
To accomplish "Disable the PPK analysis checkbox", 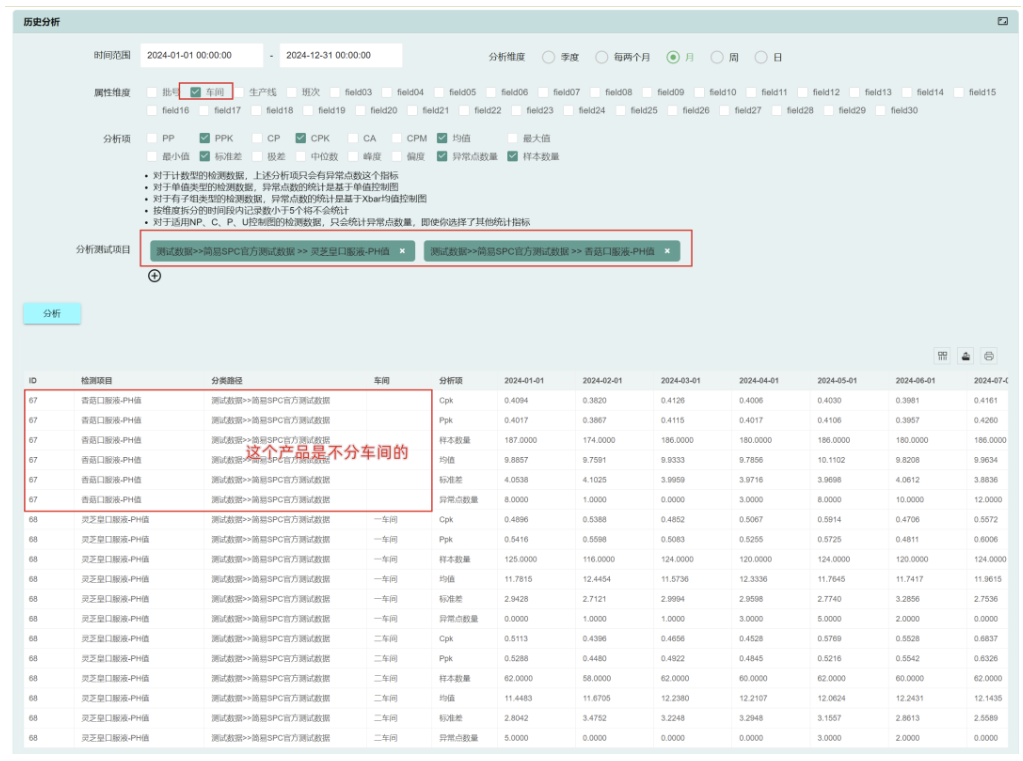I will (x=204, y=138).
